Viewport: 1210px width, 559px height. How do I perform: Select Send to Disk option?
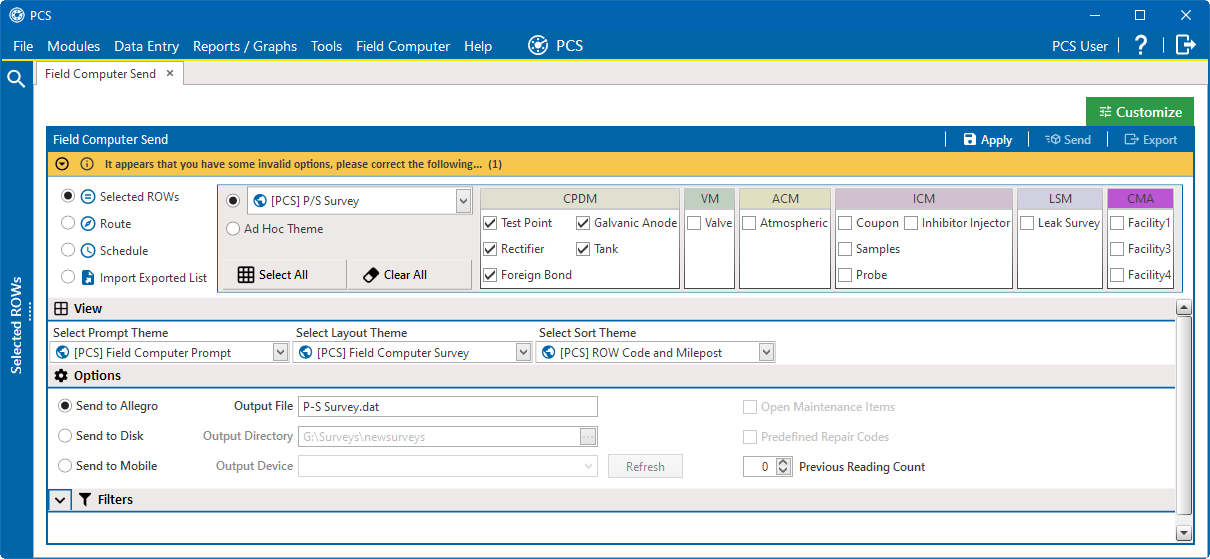(x=65, y=436)
